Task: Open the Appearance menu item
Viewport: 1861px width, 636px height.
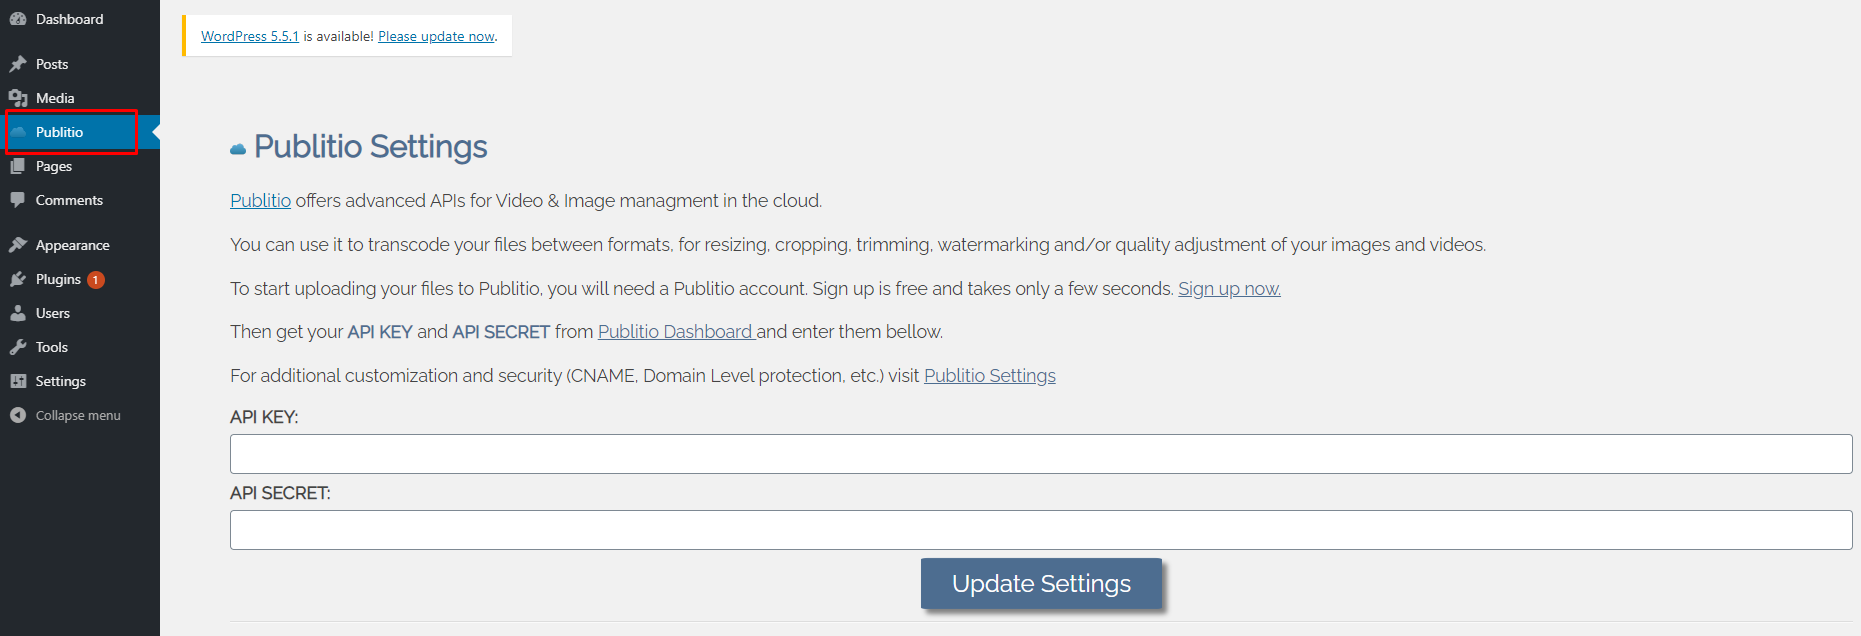Action: (x=80, y=245)
